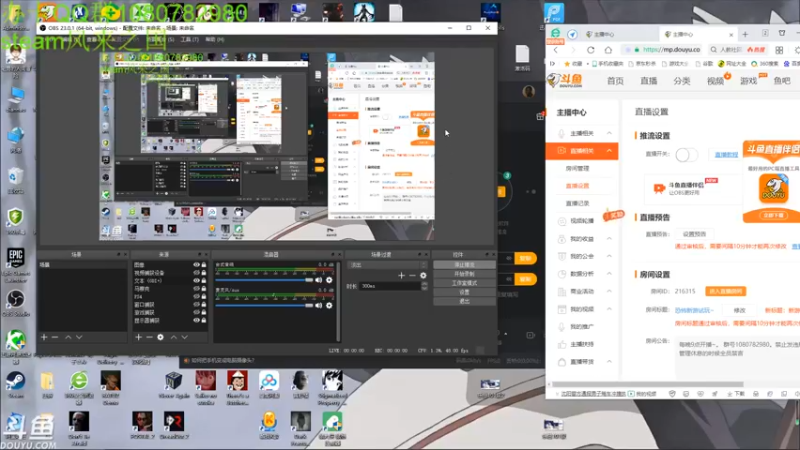The image size is (800, 450).
Task: Click 修改 button beside room title
Action: click(739, 310)
